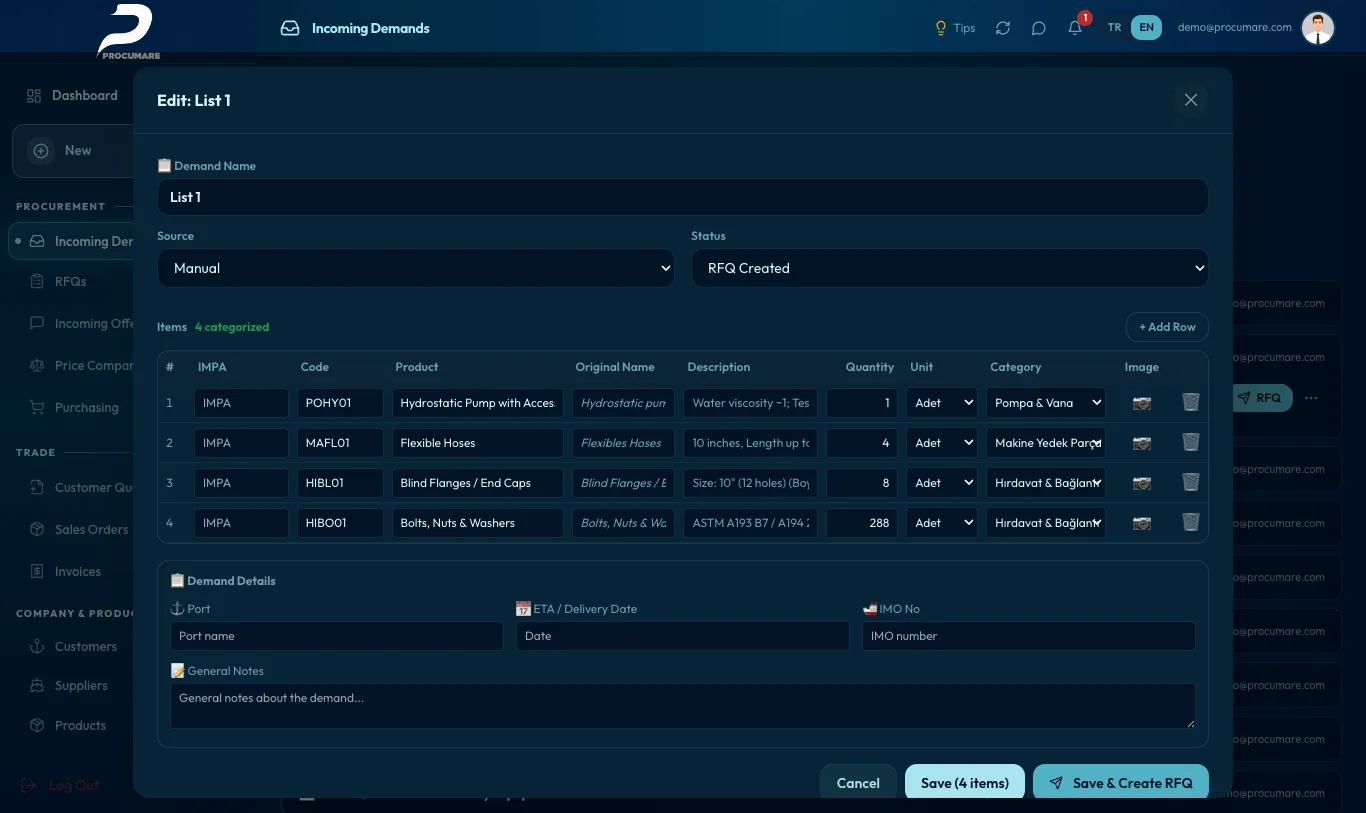Open the chat bubble icon in header

coord(1039,28)
